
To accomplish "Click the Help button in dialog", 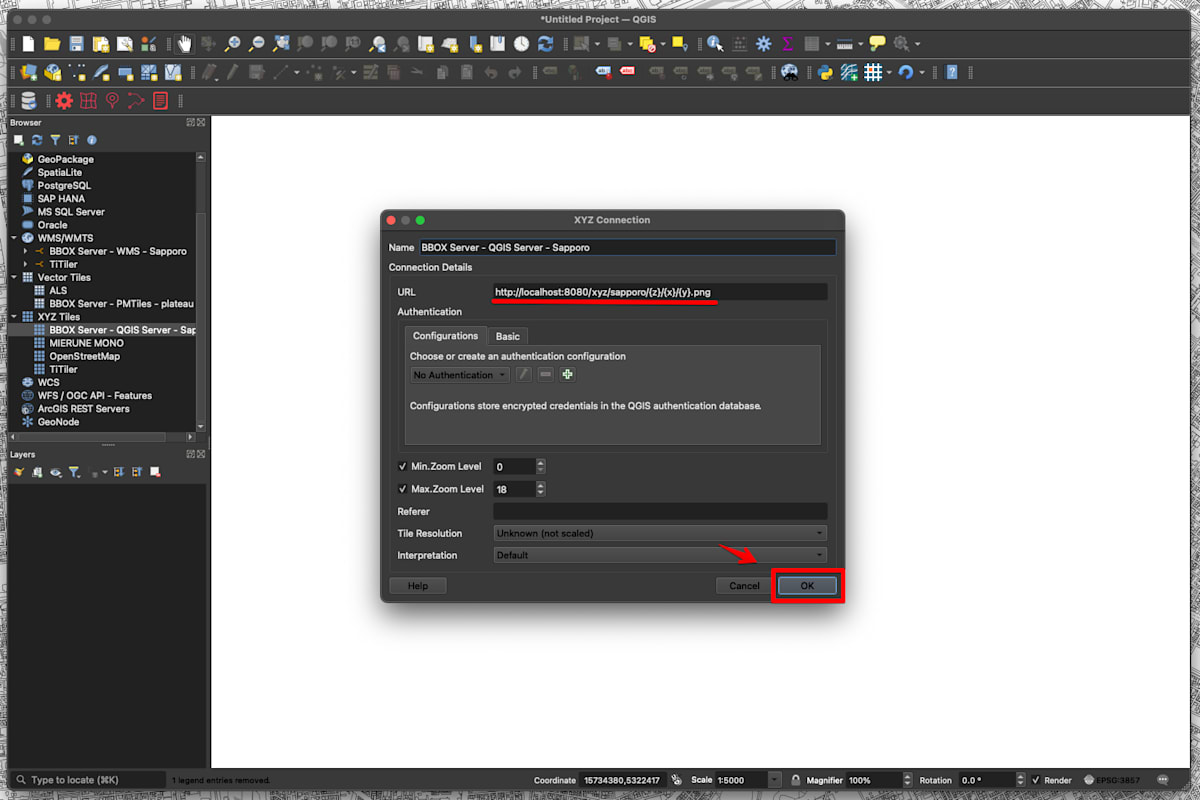I will pos(418,586).
